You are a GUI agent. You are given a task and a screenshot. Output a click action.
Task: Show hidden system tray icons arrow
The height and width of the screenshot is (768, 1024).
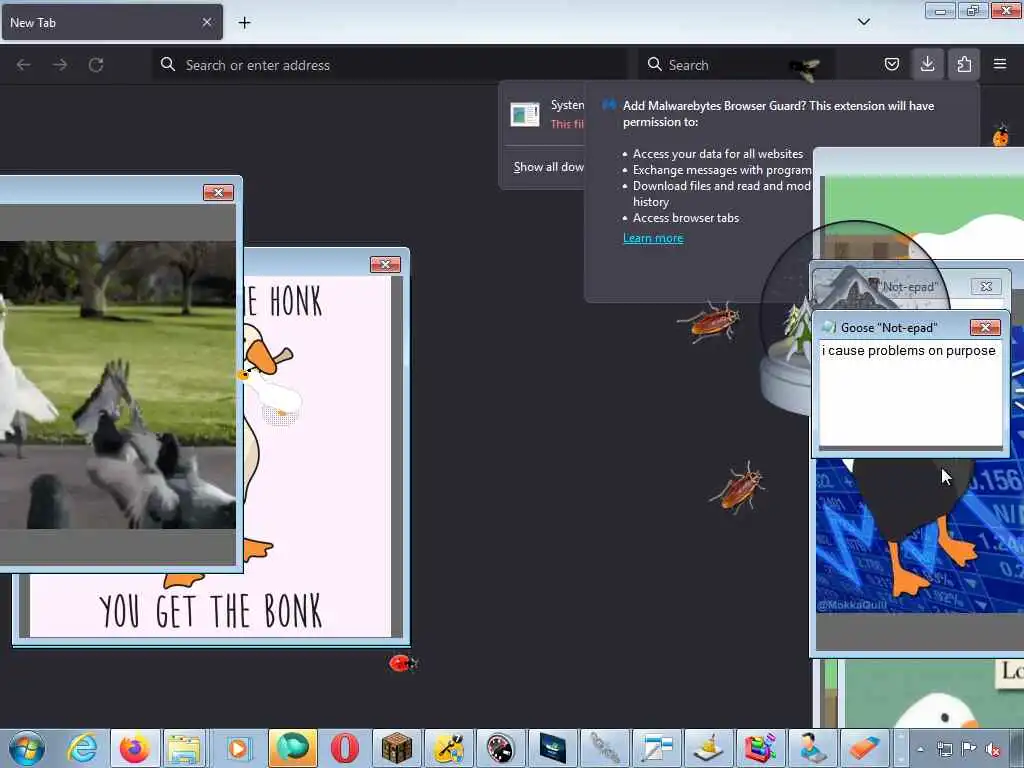[x=920, y=749]
